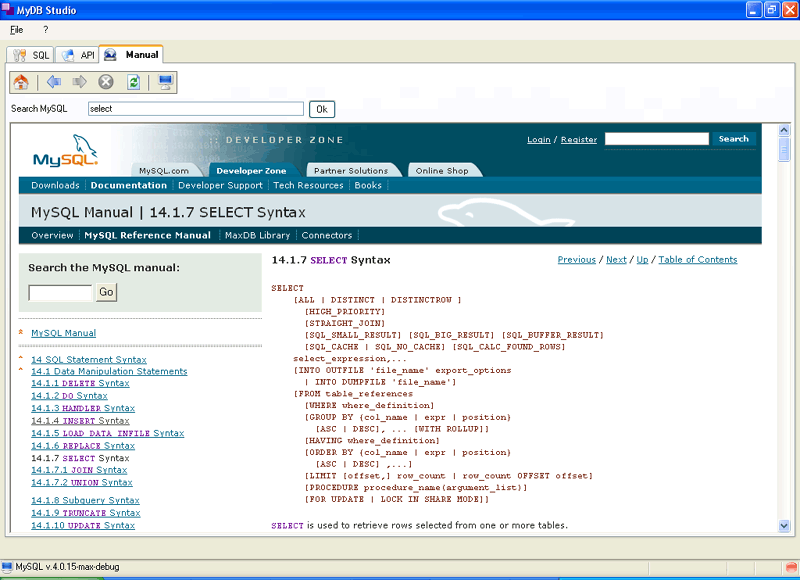Click the connection icon in the status bar
Viewport: 800px width, 580px height.
(8, 567)
